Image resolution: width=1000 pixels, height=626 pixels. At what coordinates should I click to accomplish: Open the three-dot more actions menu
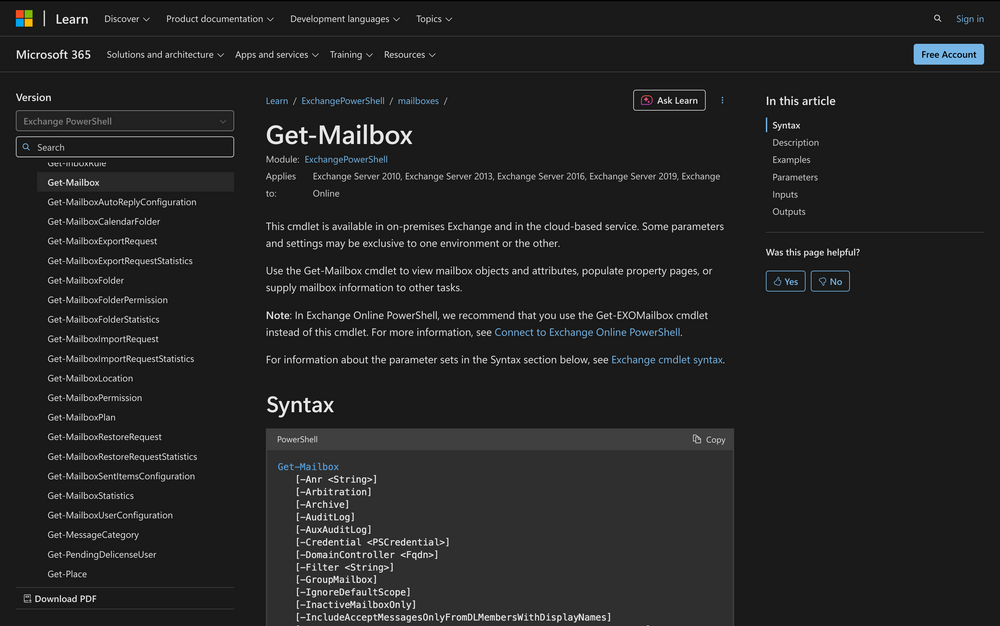pos(722,100)
